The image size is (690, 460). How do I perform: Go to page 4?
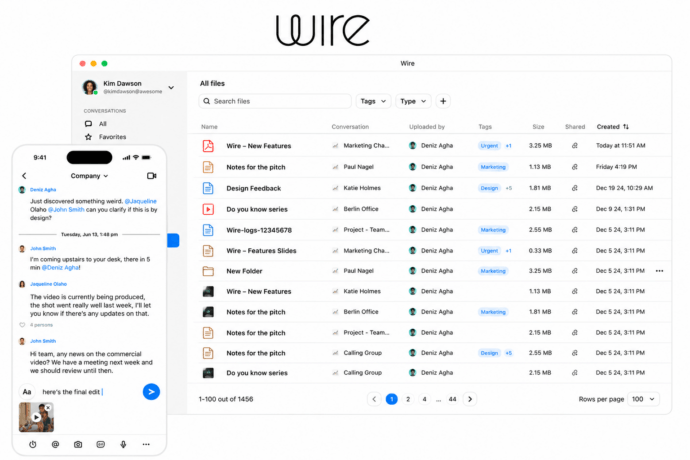(424, 399)
